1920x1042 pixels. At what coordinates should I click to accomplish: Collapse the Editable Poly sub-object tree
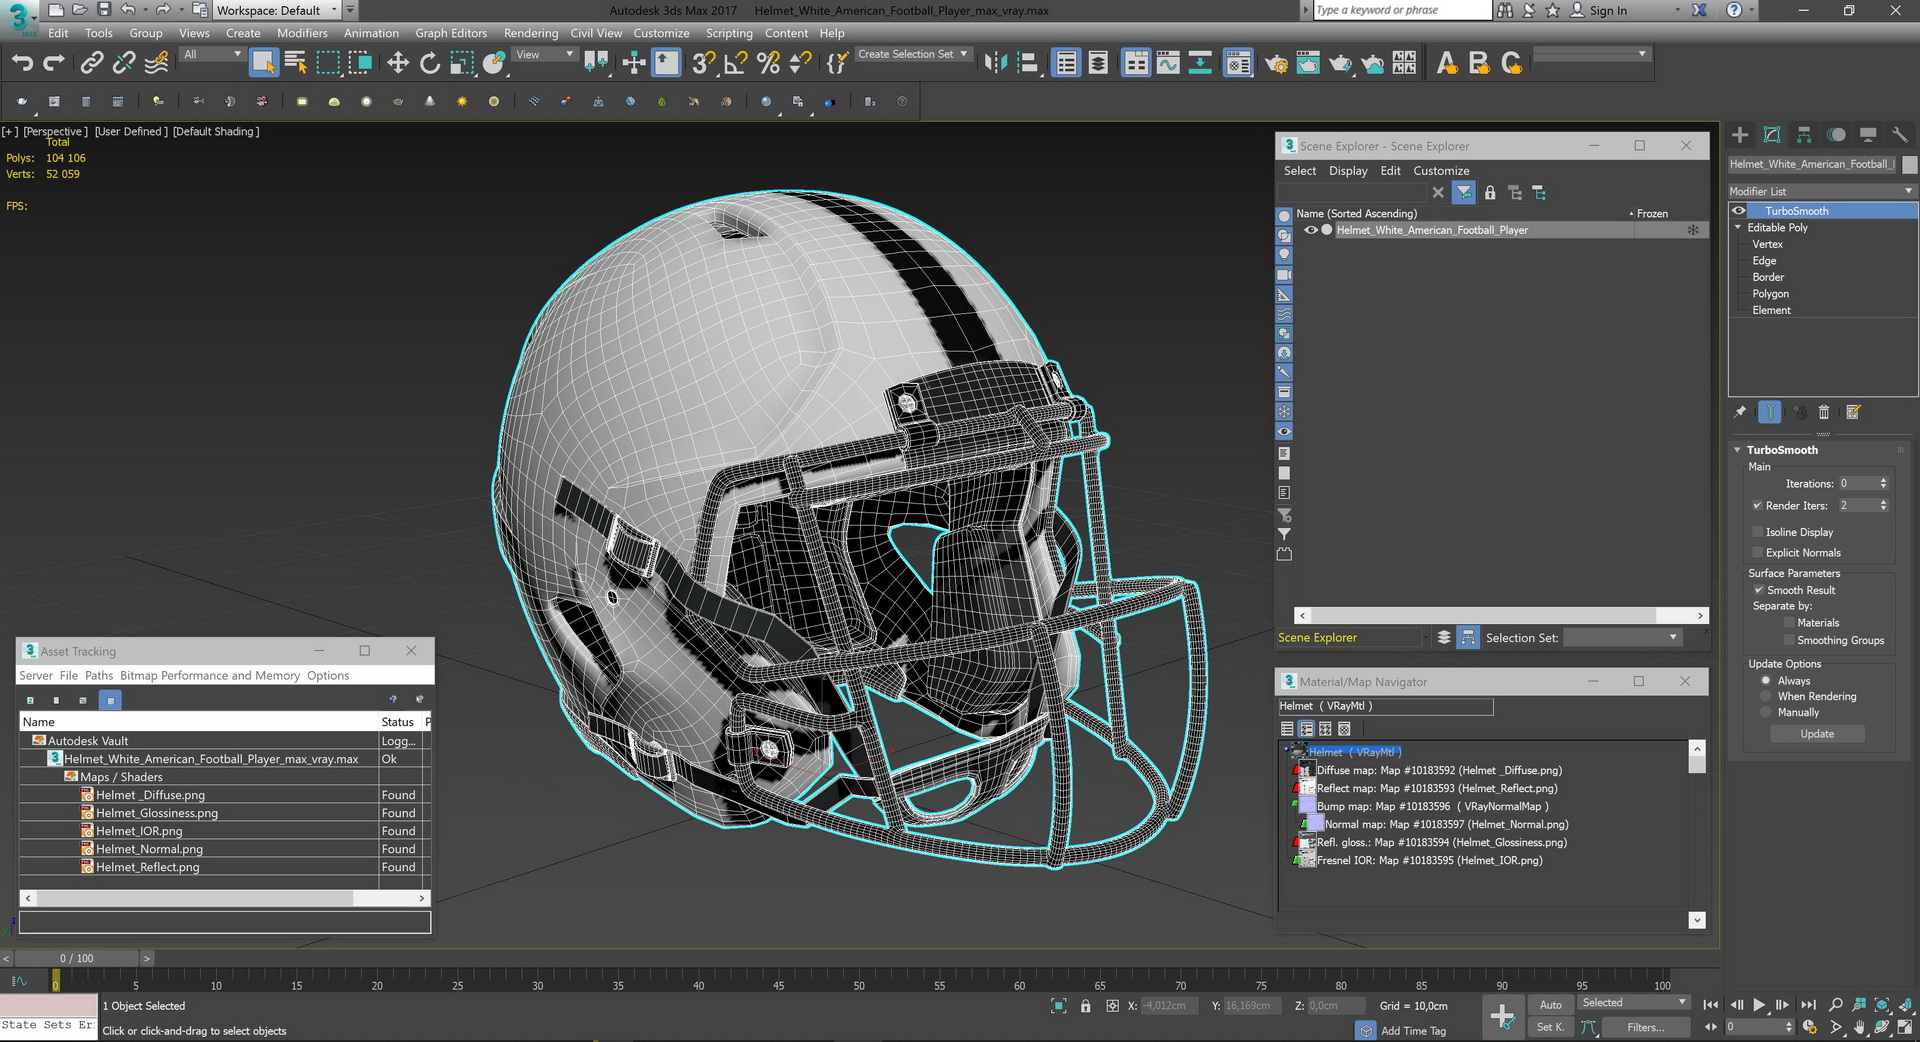(x=1738, y=228)
